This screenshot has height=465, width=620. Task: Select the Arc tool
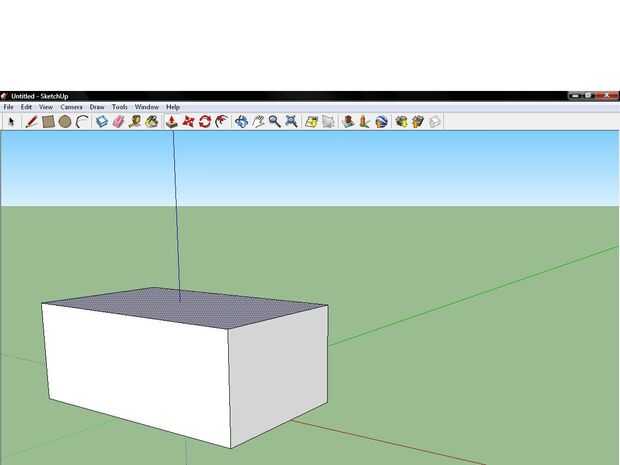pos(82,121)
